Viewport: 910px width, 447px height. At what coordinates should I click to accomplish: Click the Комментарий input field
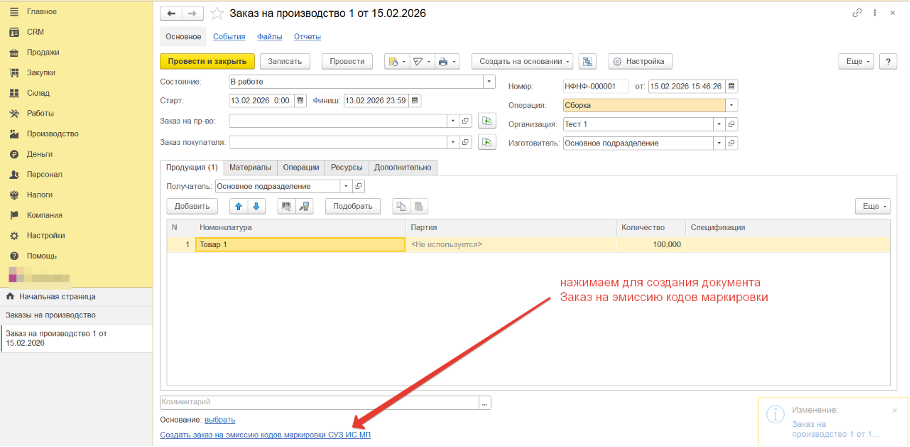pyautogui.click(x=319, y=402)
